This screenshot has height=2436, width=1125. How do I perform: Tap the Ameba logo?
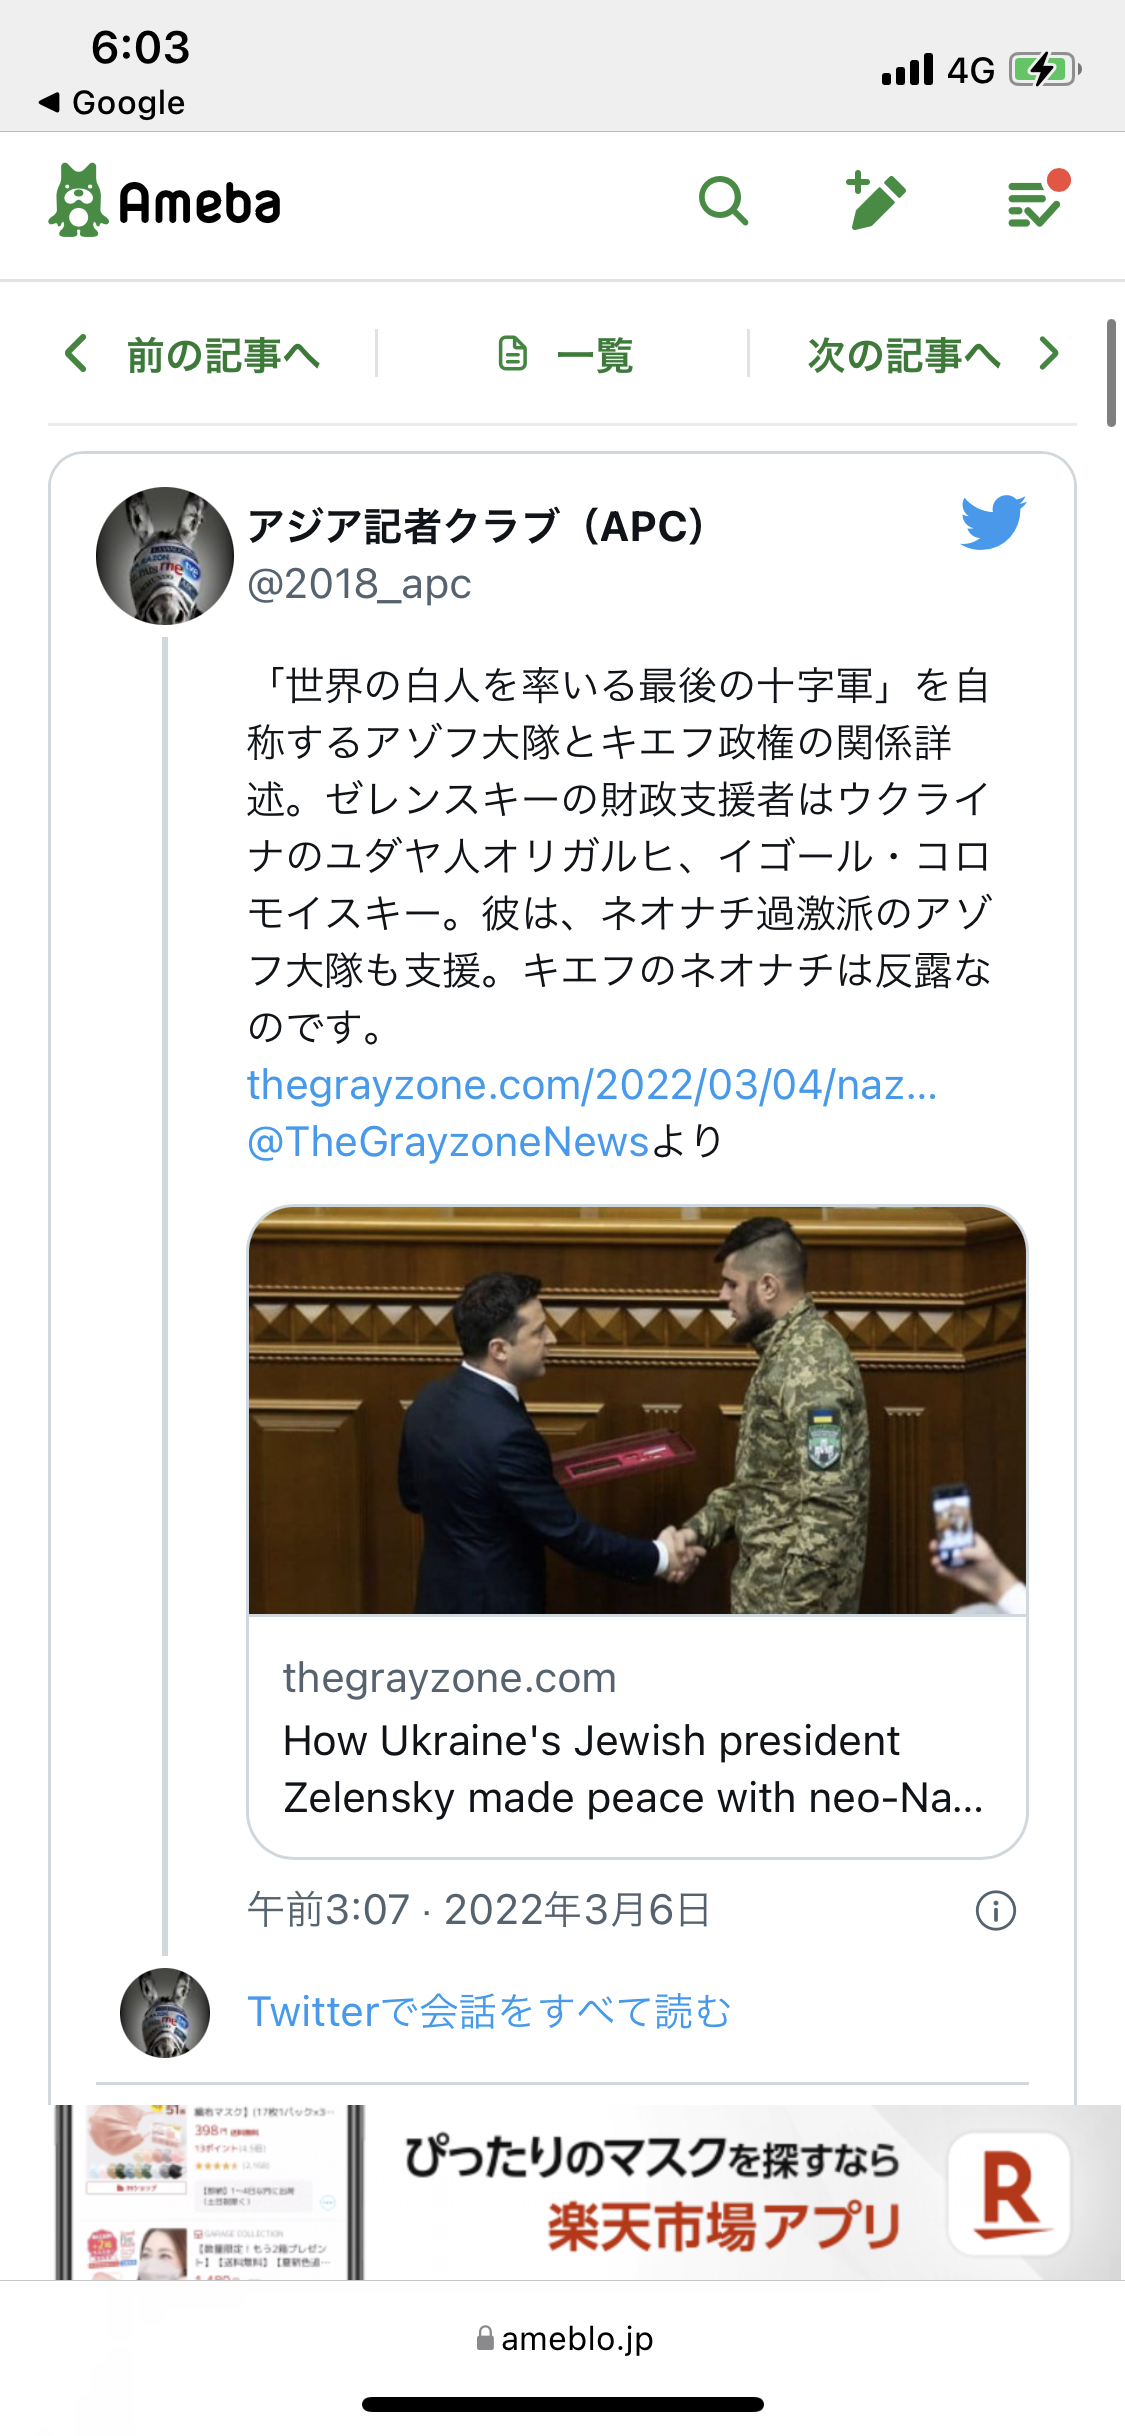coord(166,202)
